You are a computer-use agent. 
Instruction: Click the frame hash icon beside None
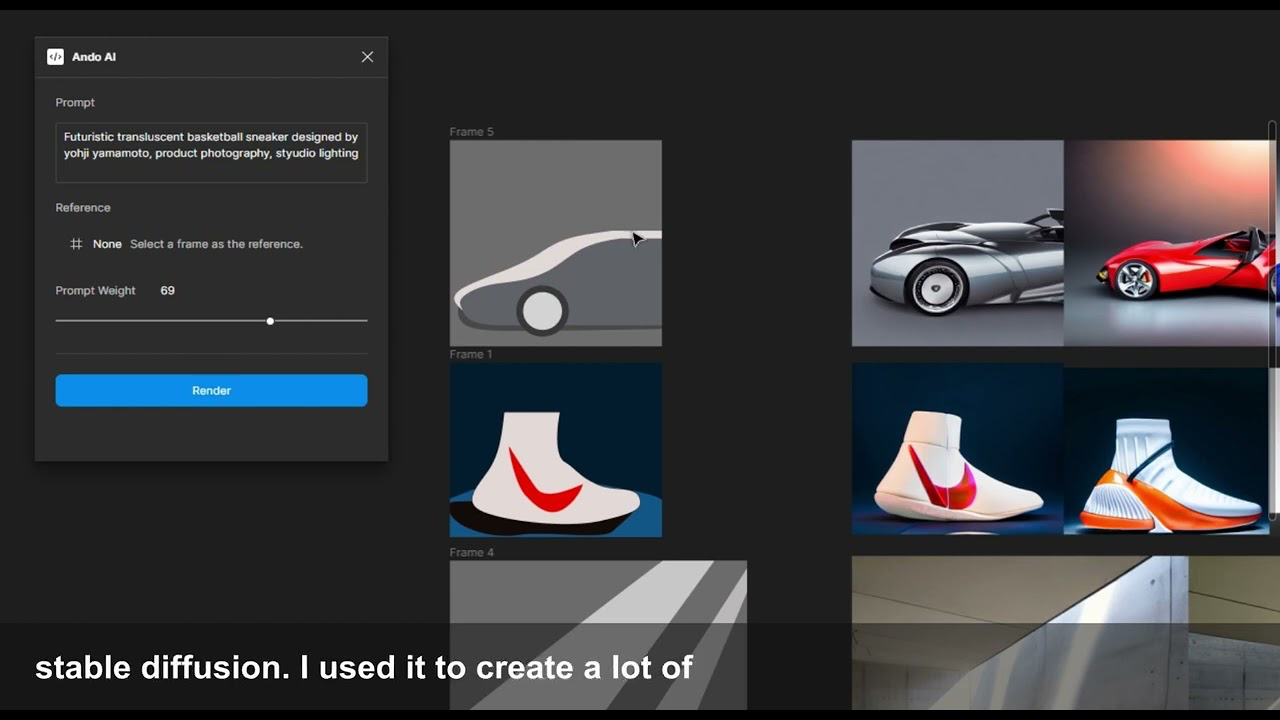(76, 244)
